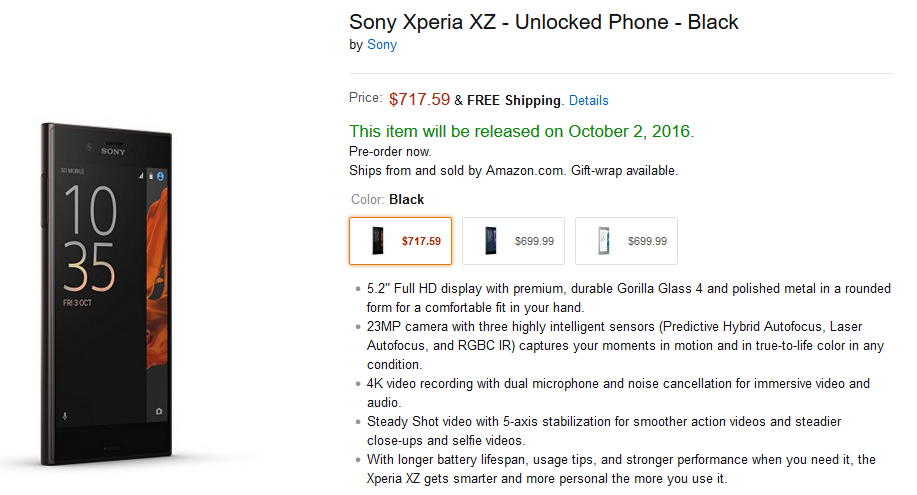Open the shipping Details link

[588, 101]
